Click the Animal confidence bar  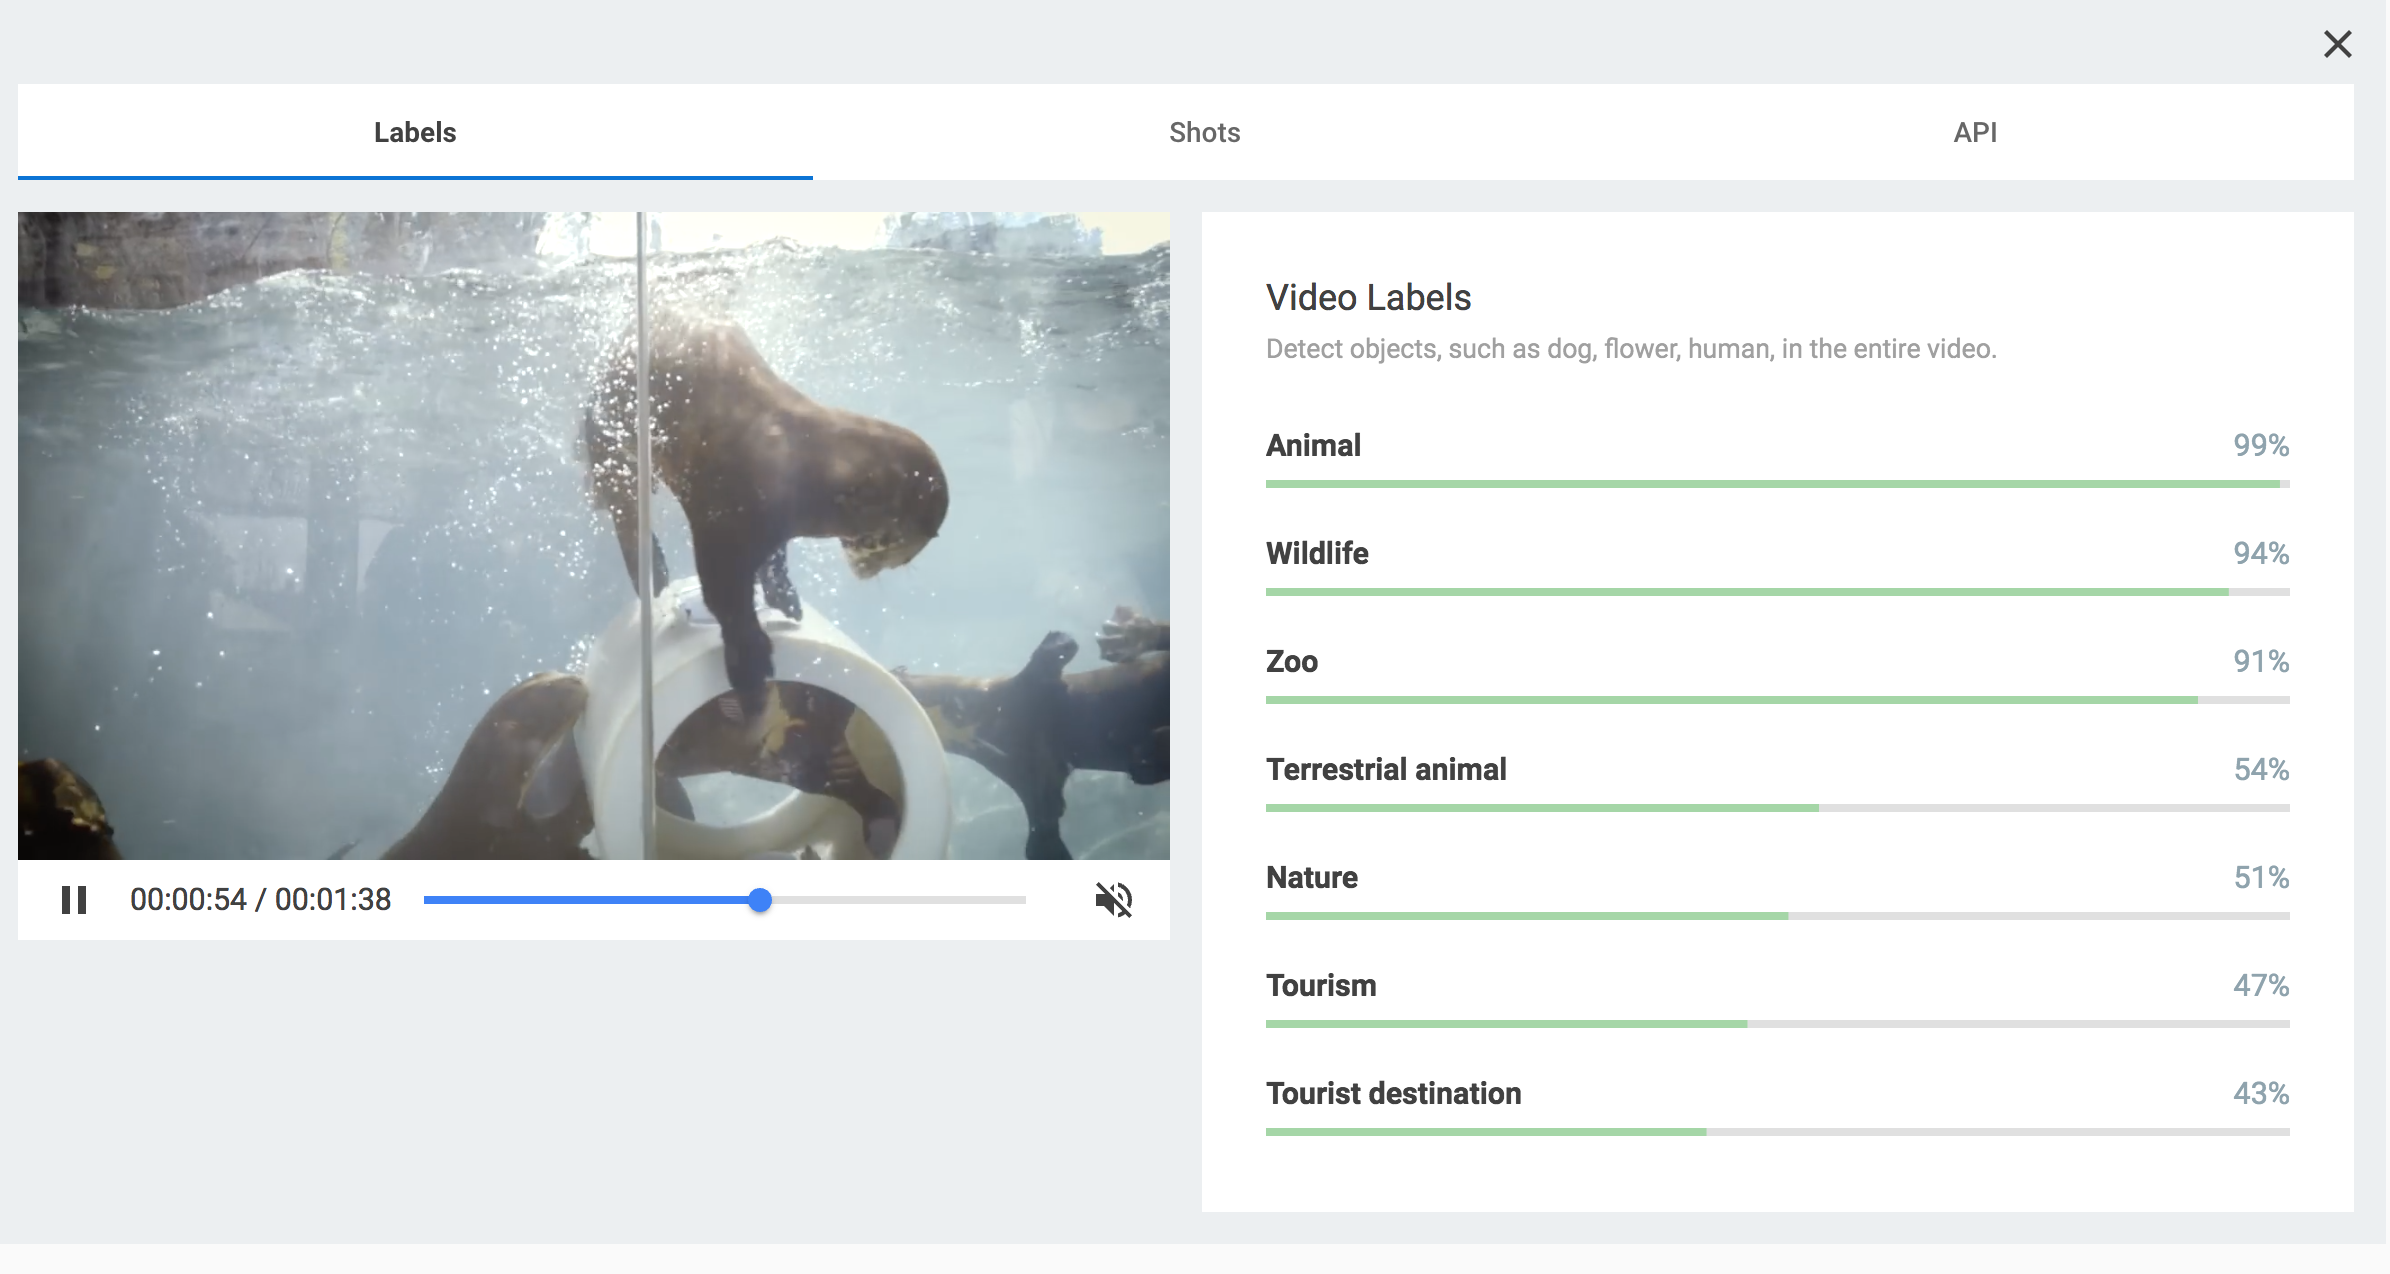coord(1777,484)
